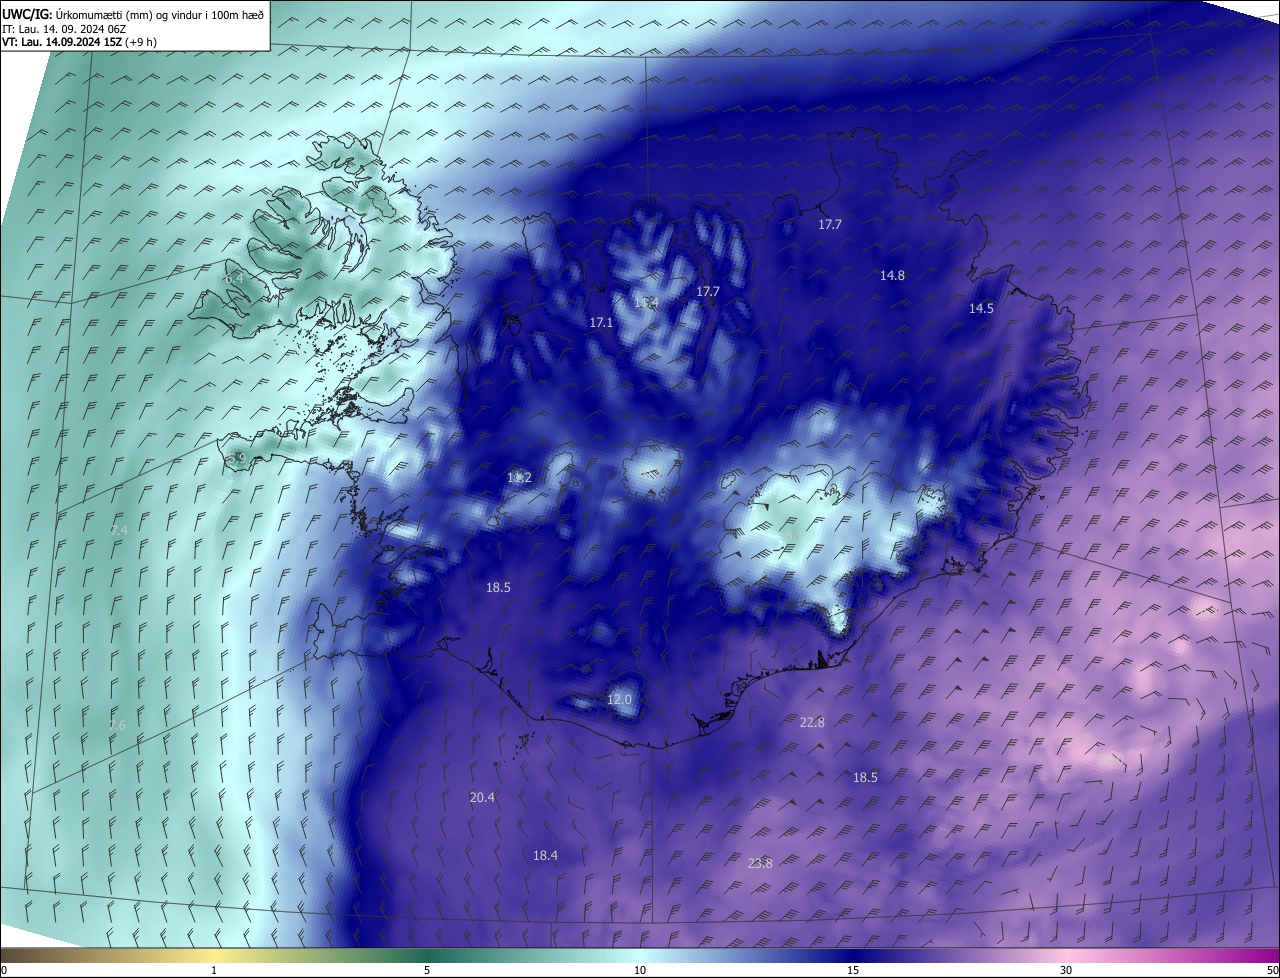Click the 0 tick on the color scale
Screen dimensions: 1280x978
(x=4, y=970)
